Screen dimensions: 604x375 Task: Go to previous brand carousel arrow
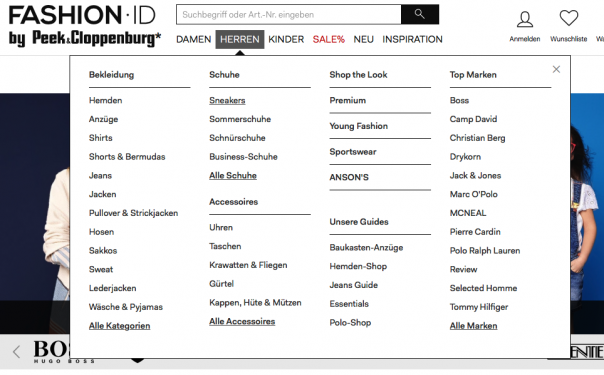coord(16,352)
